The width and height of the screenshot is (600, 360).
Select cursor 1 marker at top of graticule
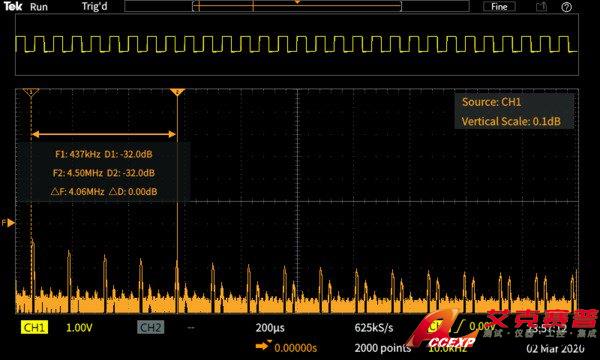click(31, 92)
